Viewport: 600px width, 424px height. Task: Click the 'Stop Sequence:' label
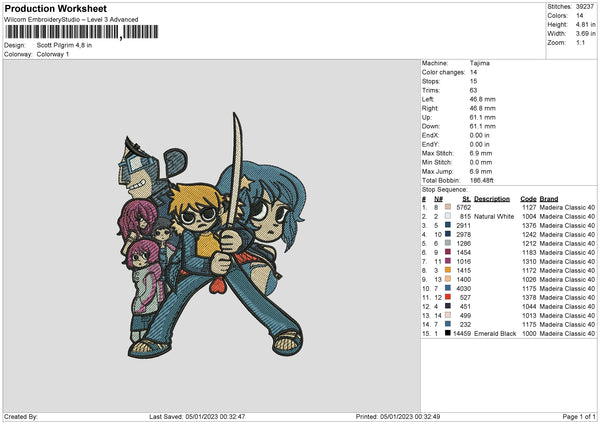click(445, 189)
